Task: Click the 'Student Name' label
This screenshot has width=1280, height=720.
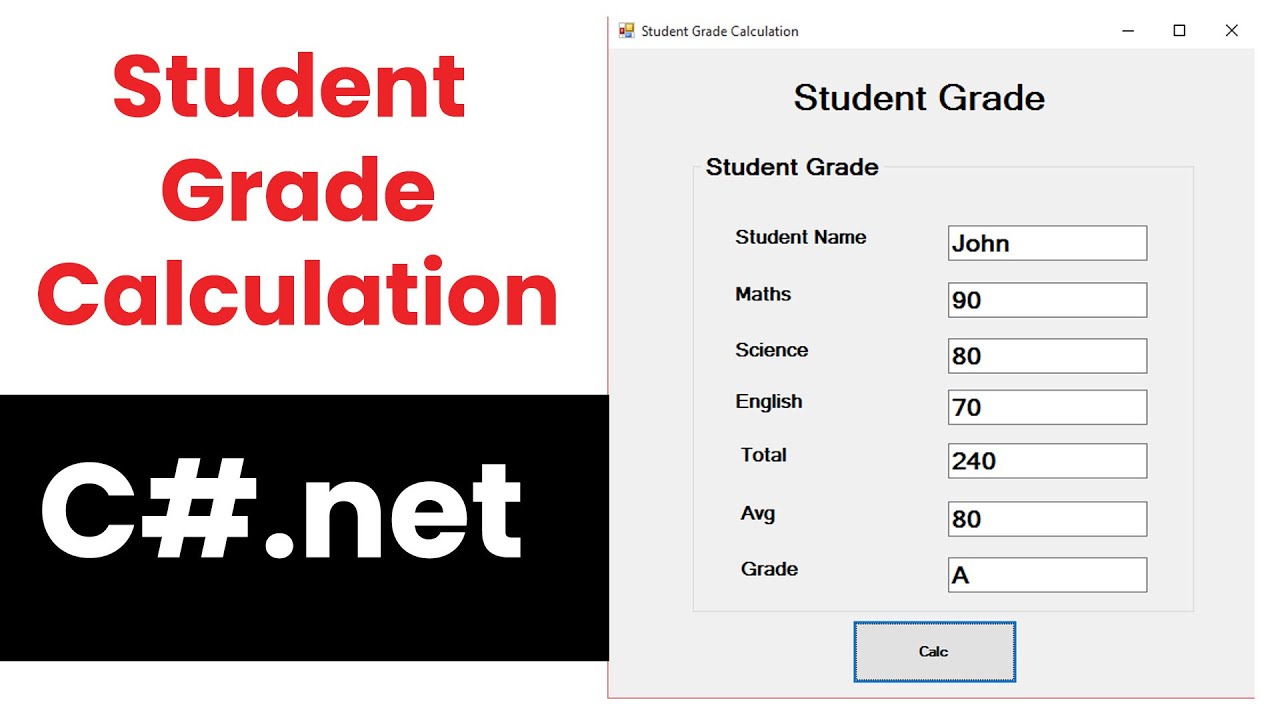Action: point(800,237)
